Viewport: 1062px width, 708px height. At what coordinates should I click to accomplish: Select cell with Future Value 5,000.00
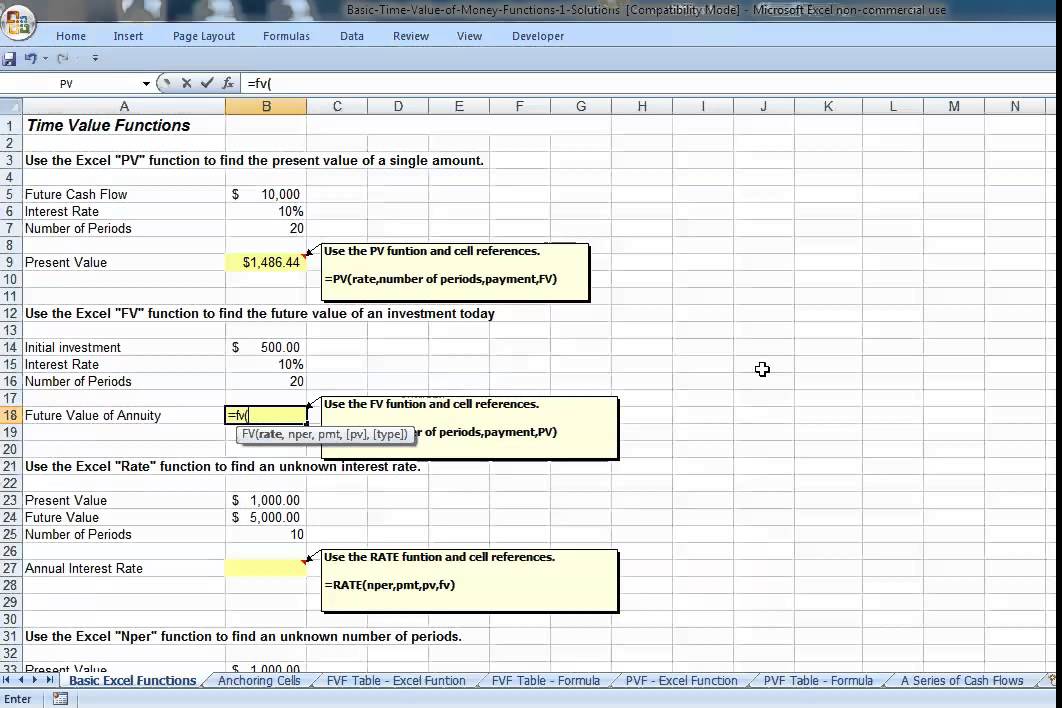pyautogui.click(x=266, y=518)
